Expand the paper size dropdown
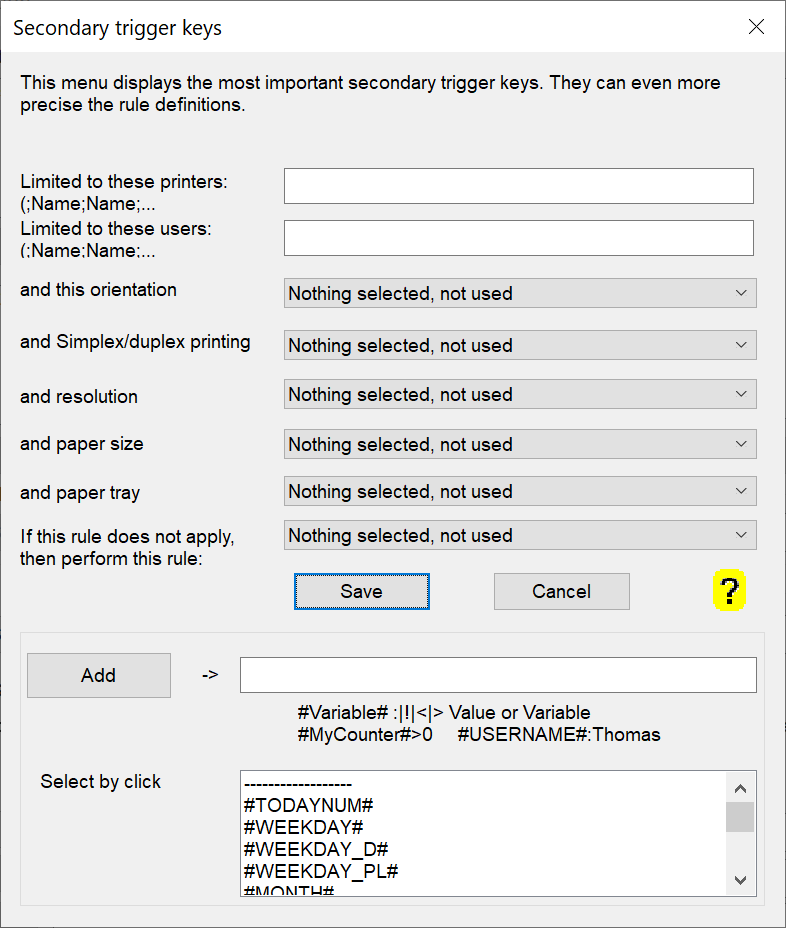Screen dimensions: 786x928 pyautogui.click(x=520, y=444)
